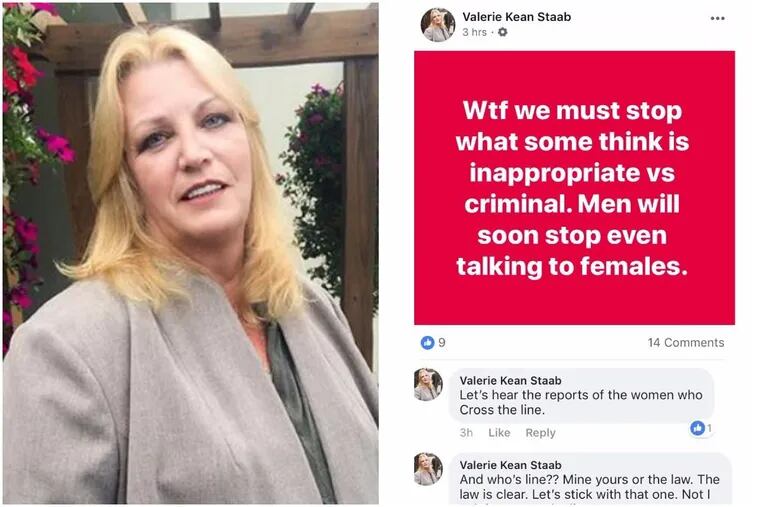Open the post author's profile picture at top
This screenshot has height=507, width=760.
pos(438,25)
